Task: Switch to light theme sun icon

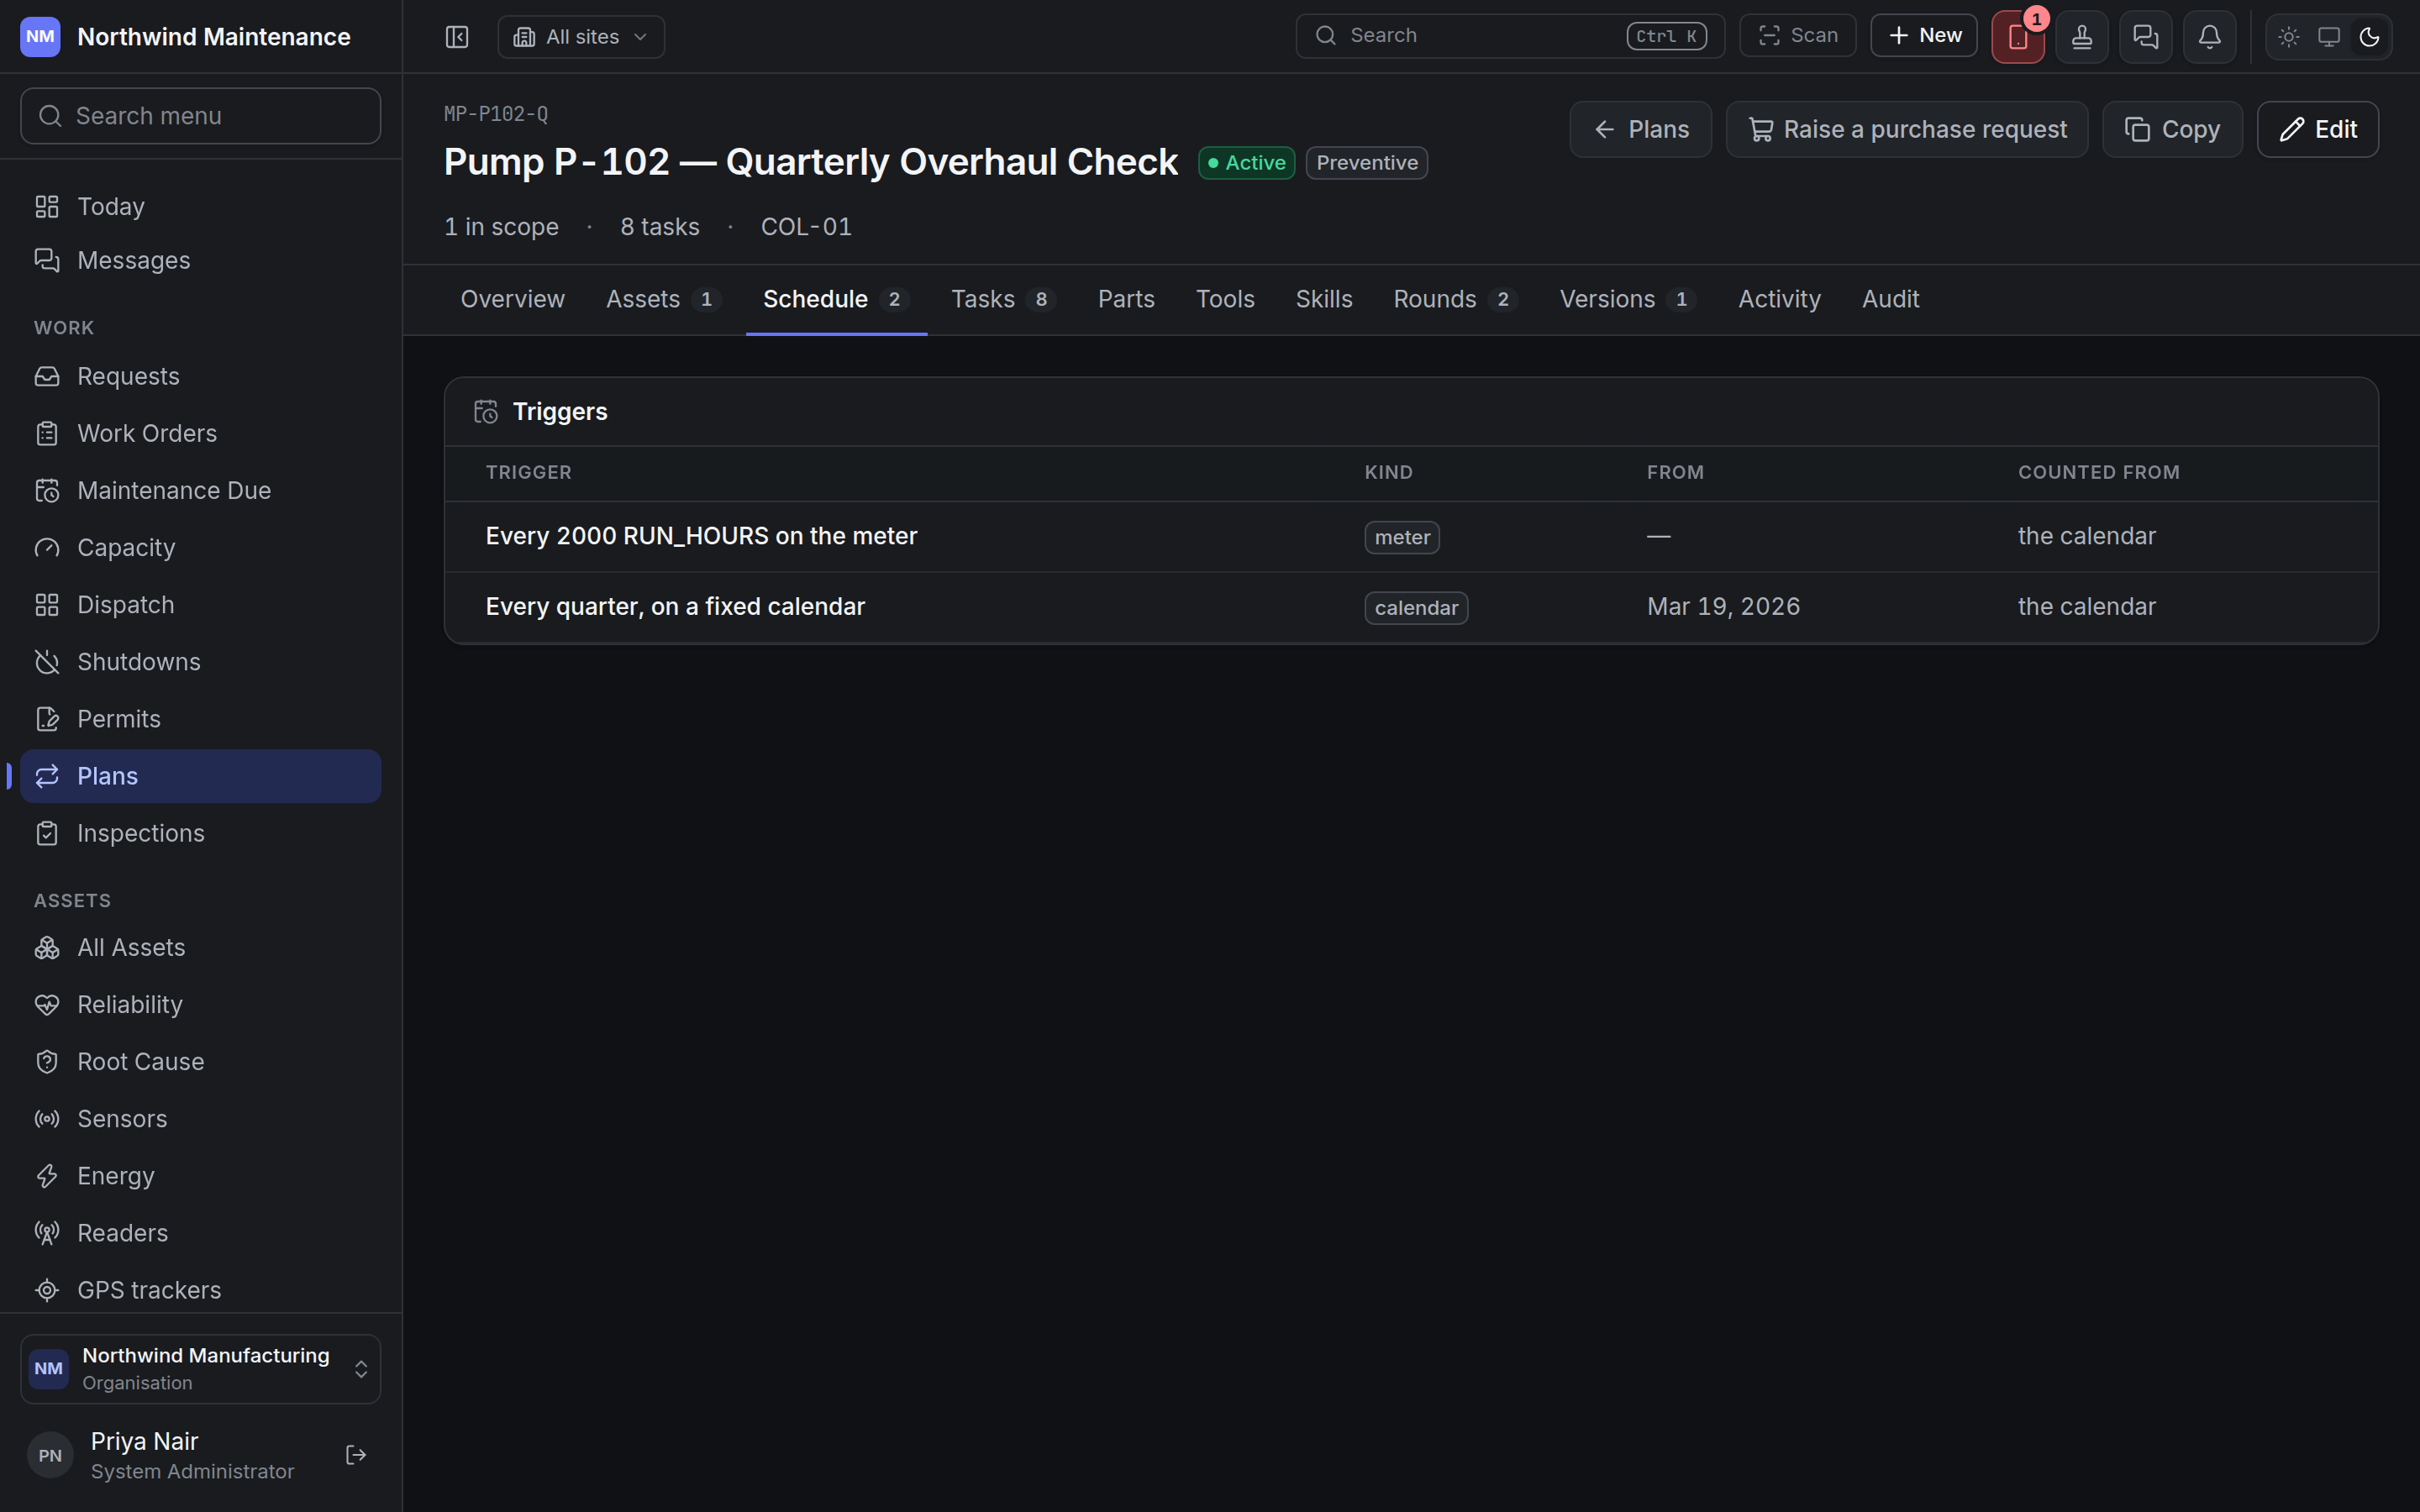Action: 2288,37
